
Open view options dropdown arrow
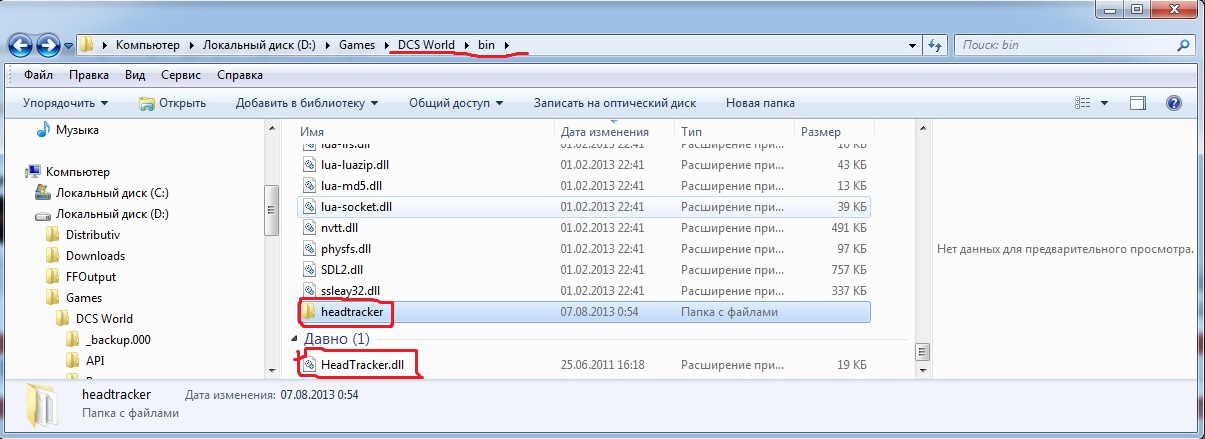[x=1105, y=103]
